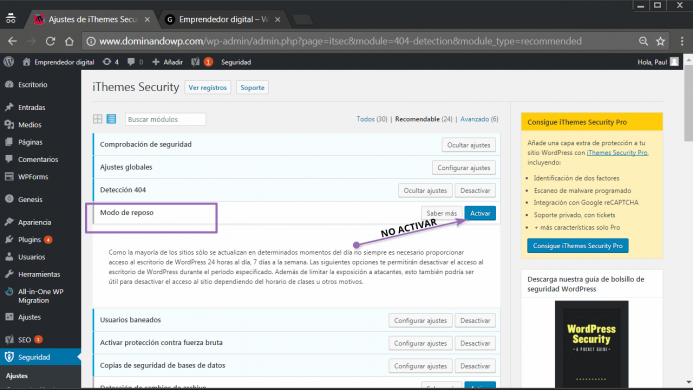Open Seguridad in admin bar

tap(236, 62)
